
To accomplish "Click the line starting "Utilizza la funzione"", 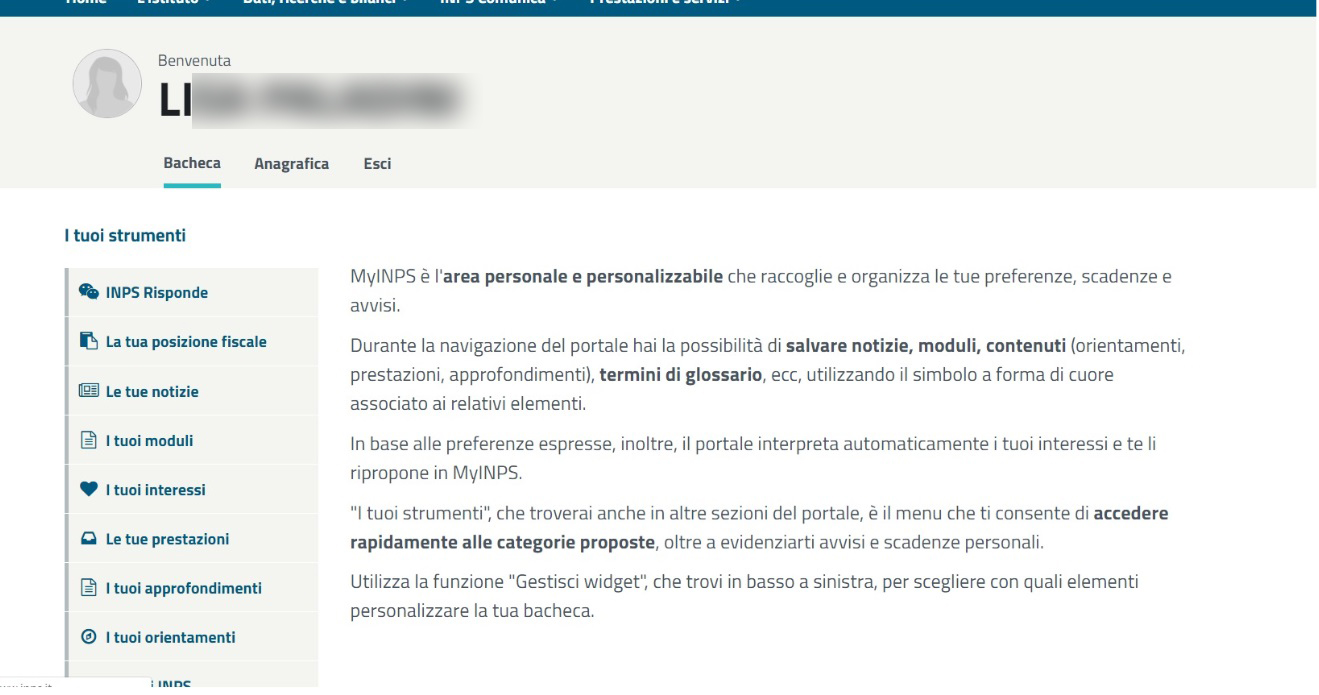I will coord(745,581).
